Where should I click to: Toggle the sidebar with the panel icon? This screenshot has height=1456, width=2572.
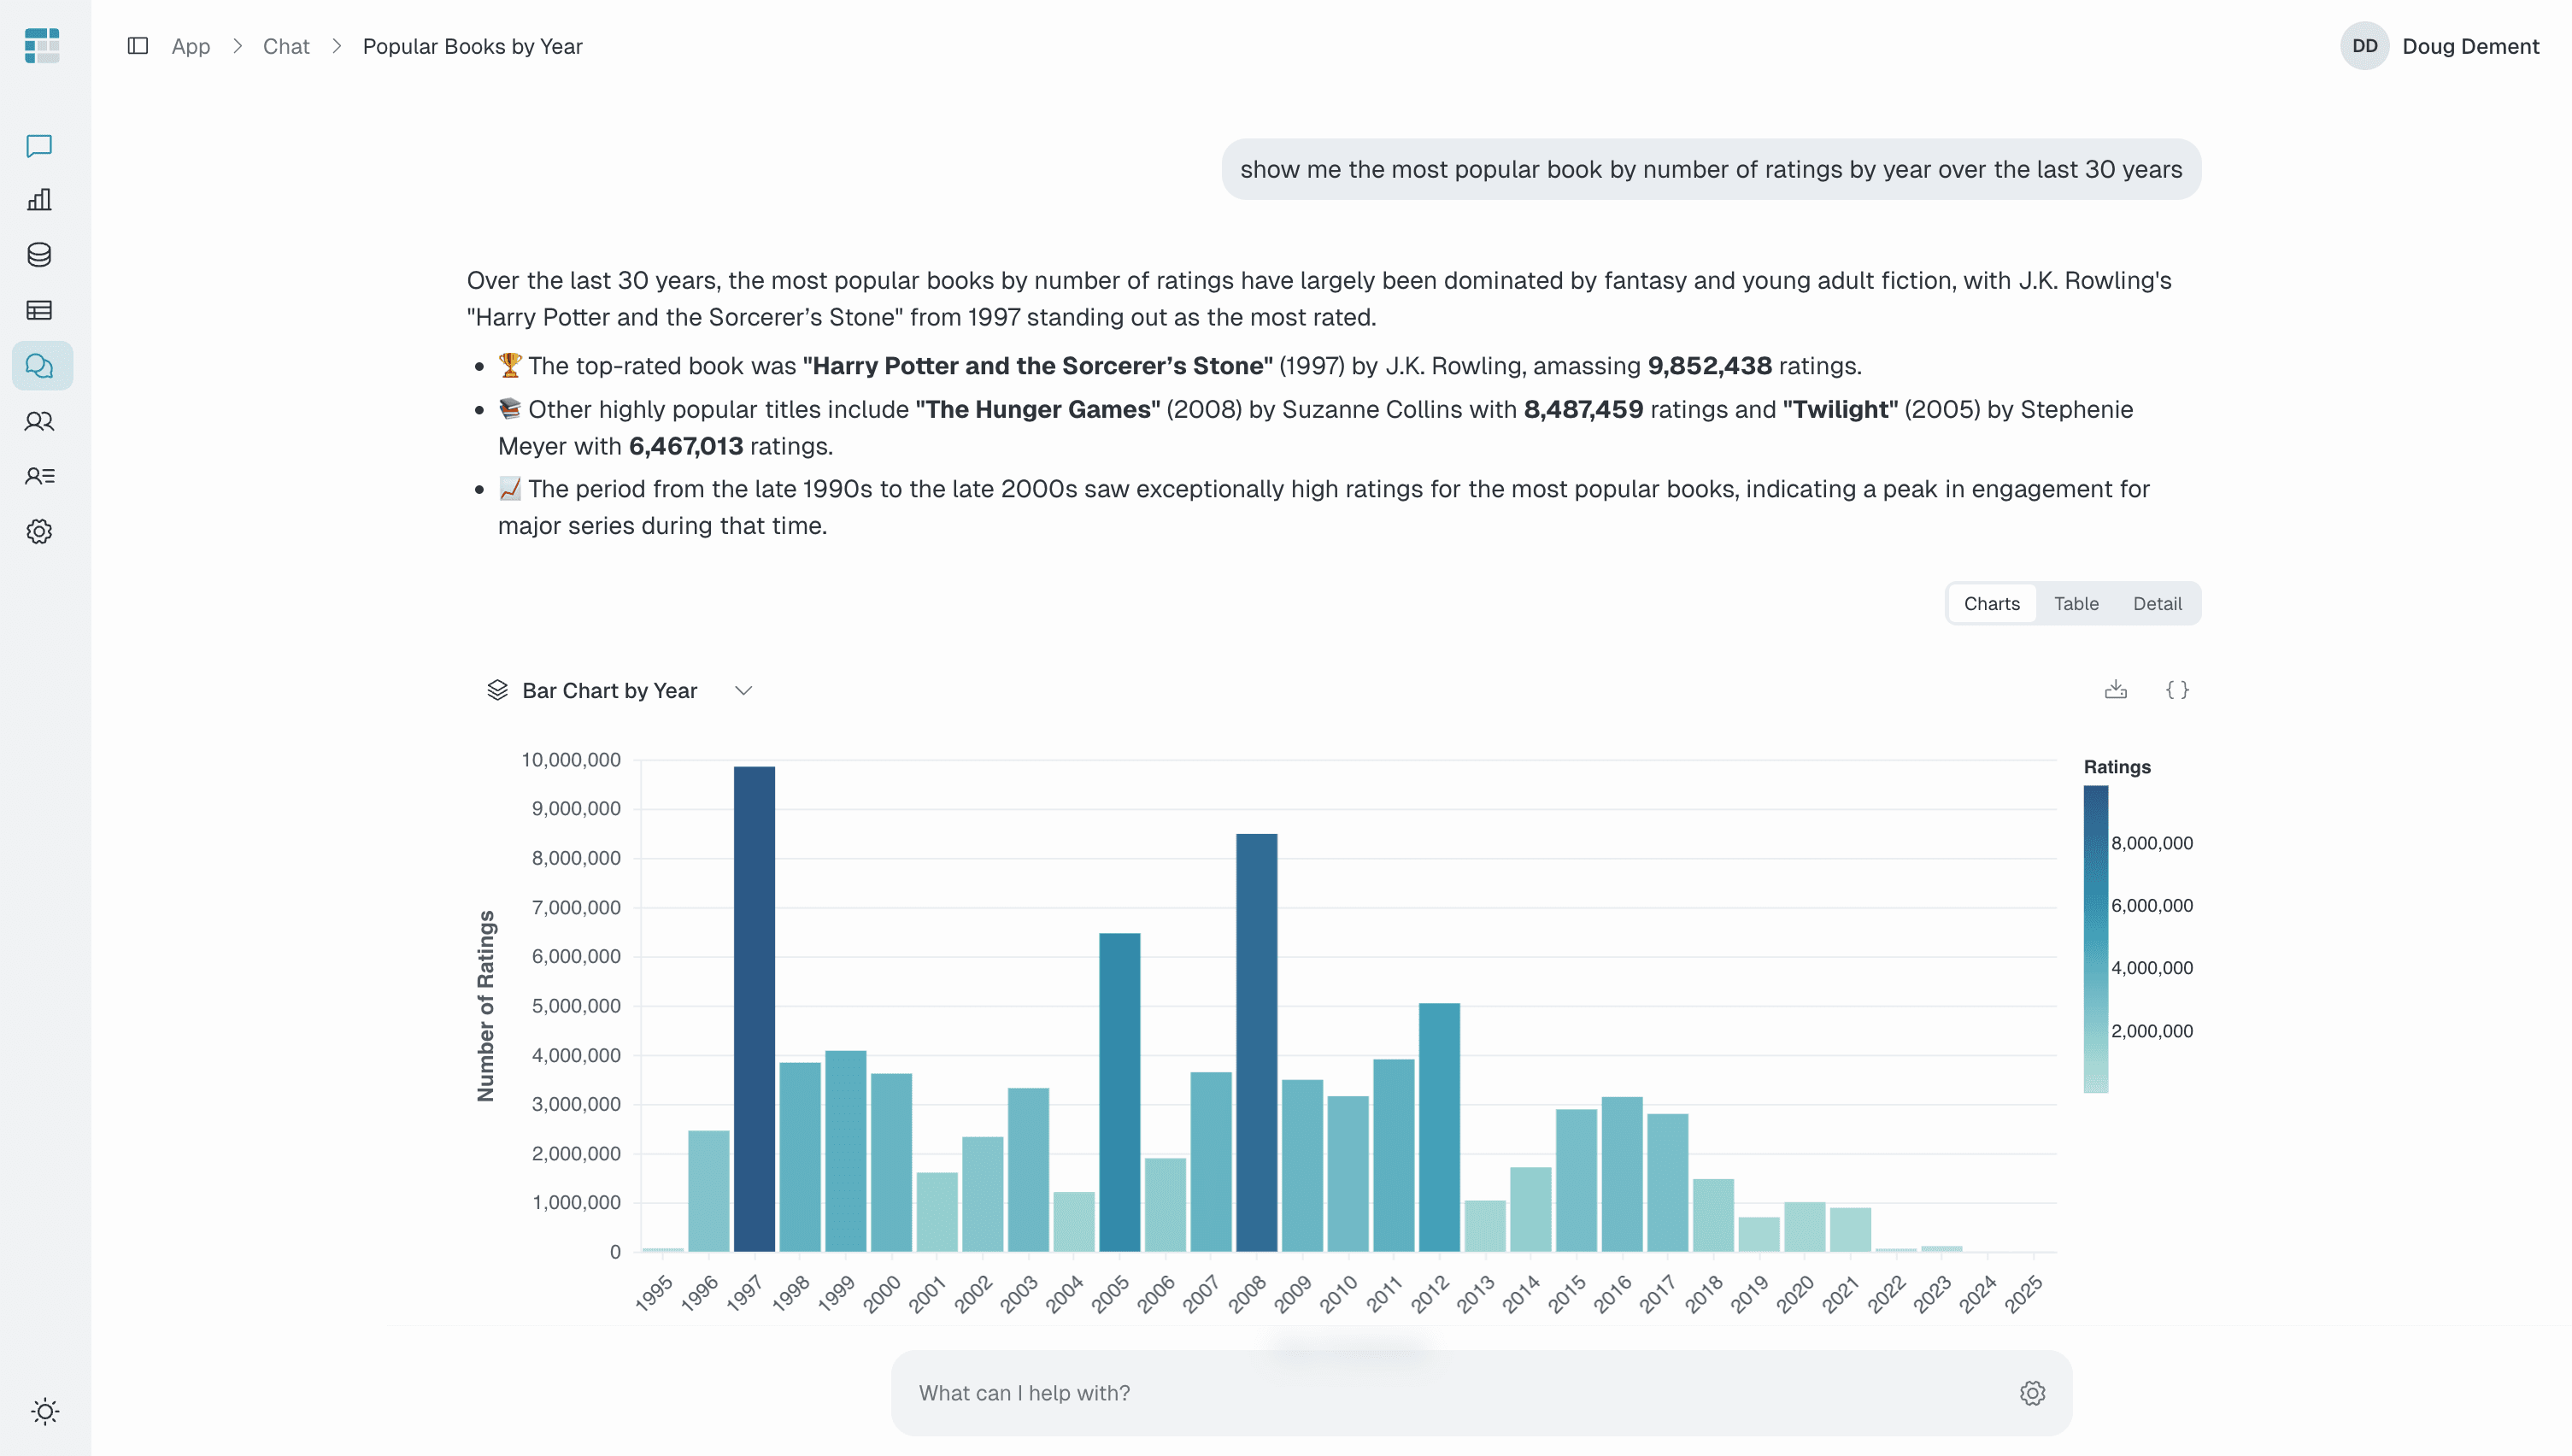137,46
